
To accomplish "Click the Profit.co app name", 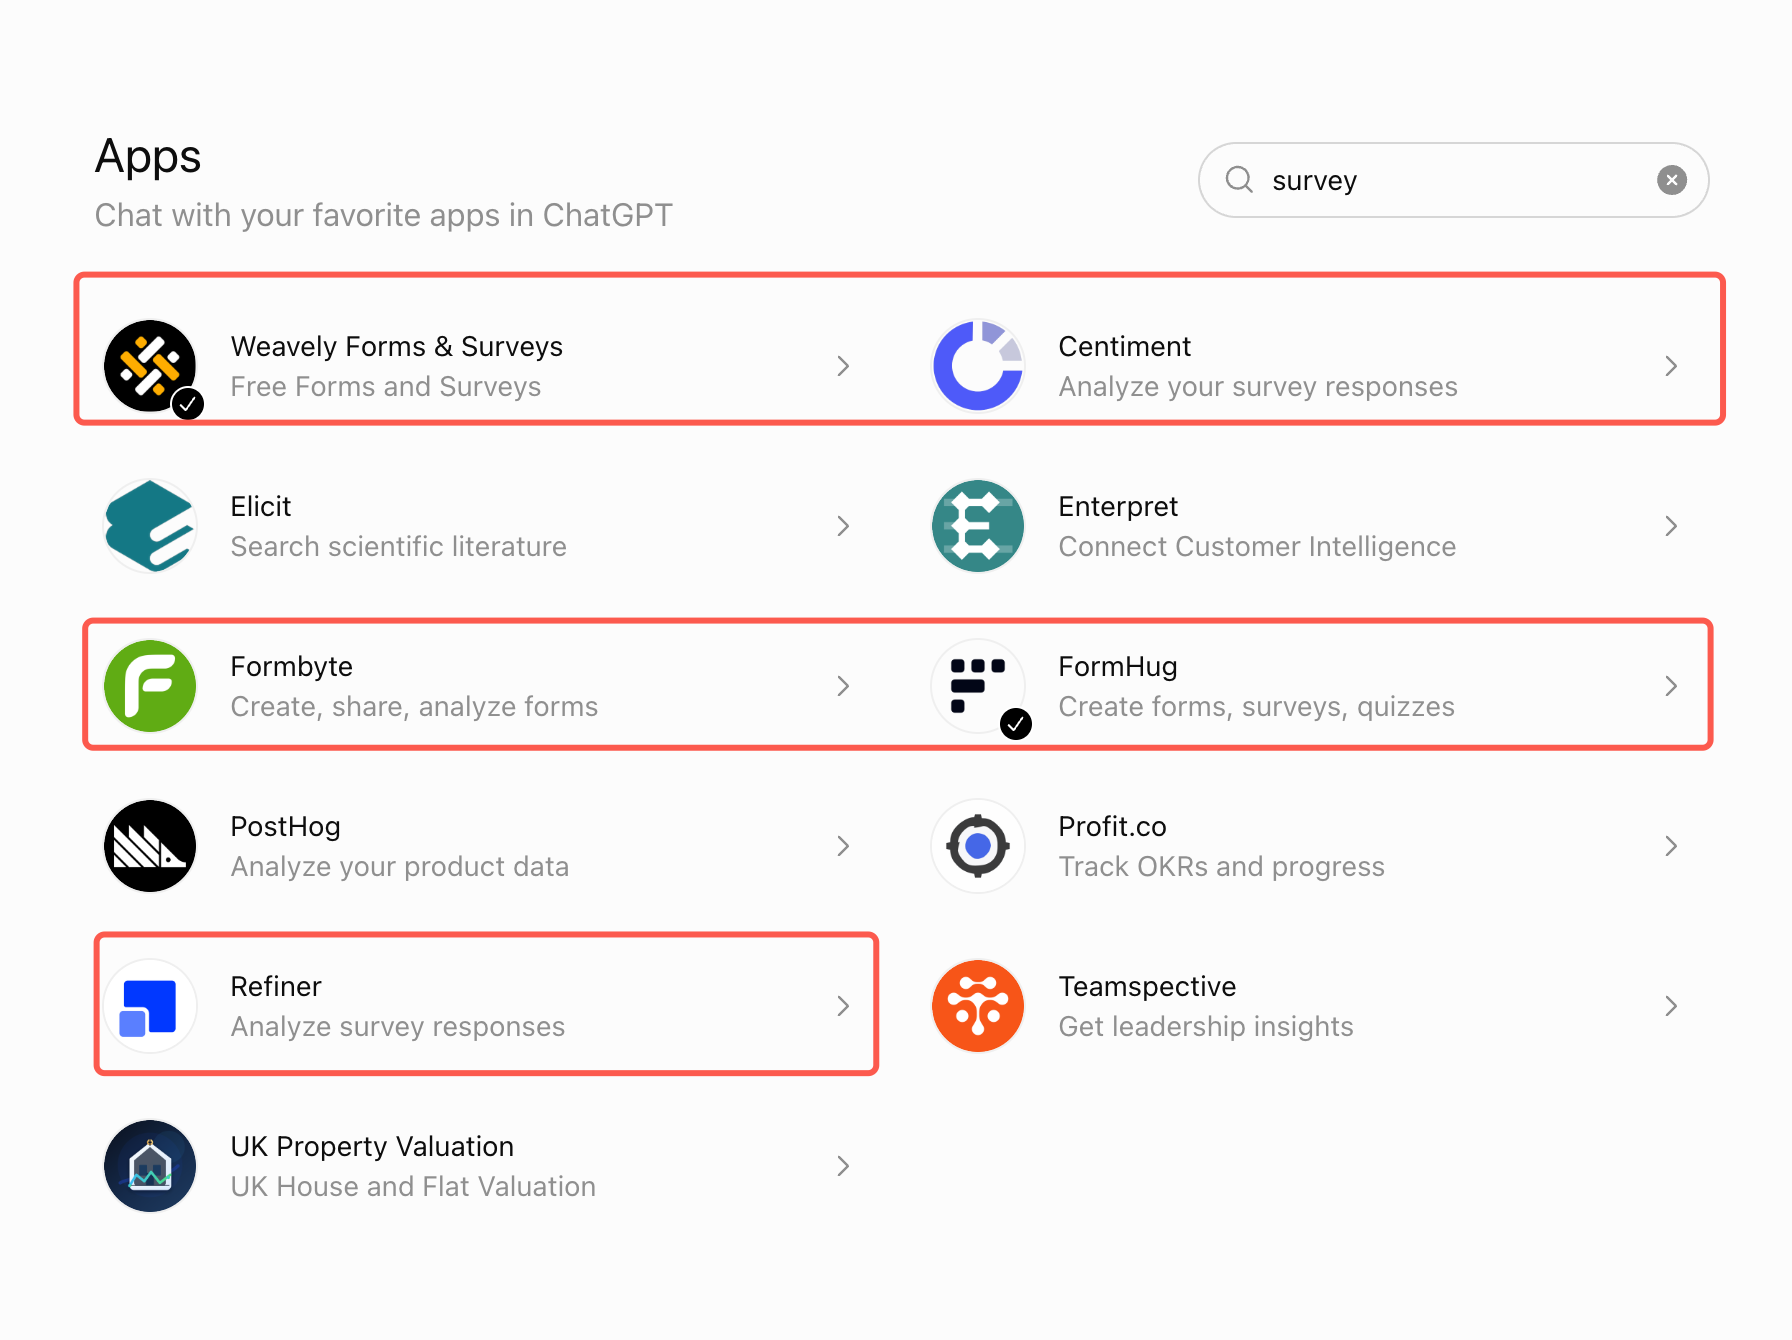I will coord(1113,826).
